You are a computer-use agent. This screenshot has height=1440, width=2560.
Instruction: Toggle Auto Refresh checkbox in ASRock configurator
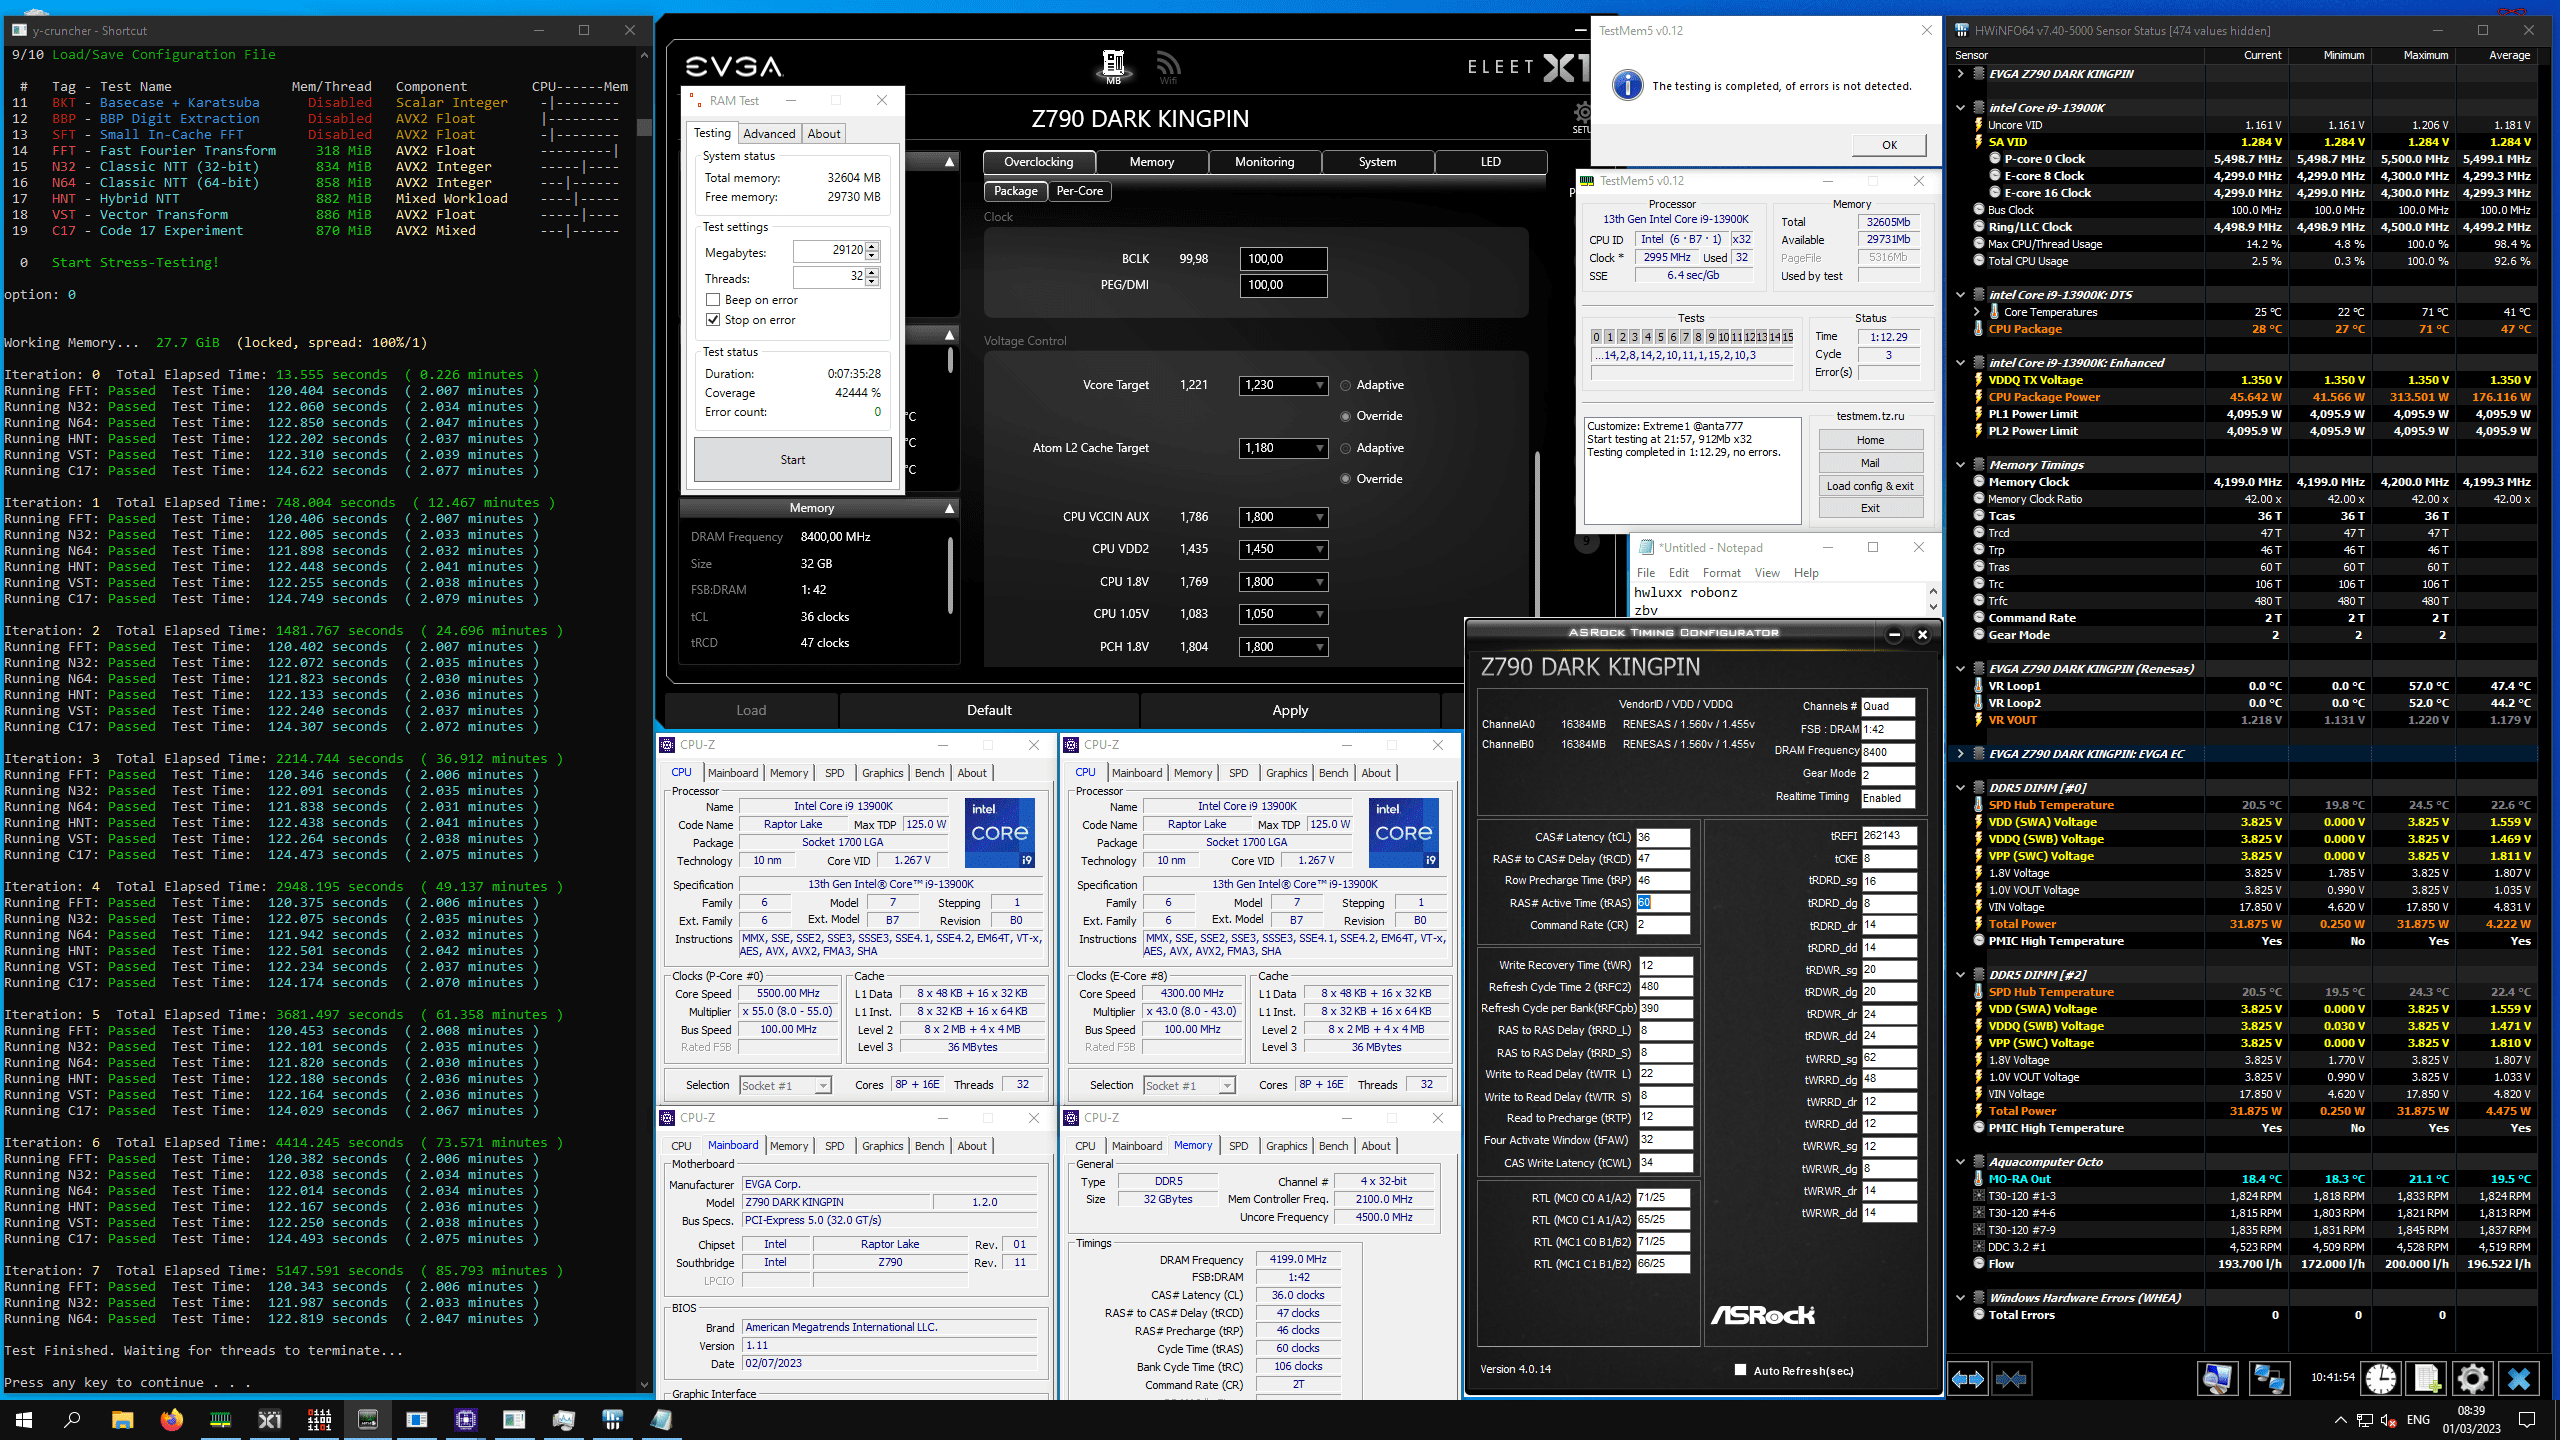pyautogui.click(x=1740, y=1370)
